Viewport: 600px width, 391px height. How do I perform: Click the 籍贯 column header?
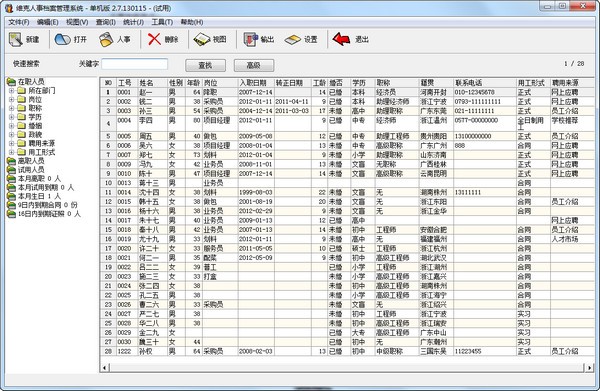[436, 83]
